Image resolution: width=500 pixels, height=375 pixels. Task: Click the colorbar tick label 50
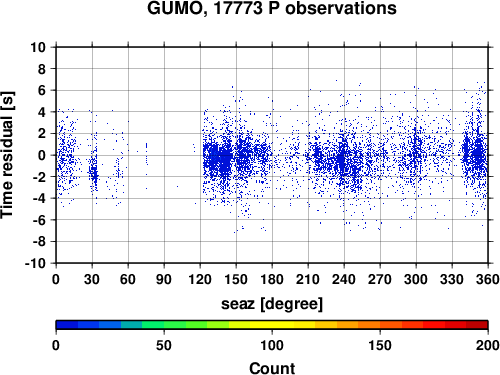tap(164, 345)
